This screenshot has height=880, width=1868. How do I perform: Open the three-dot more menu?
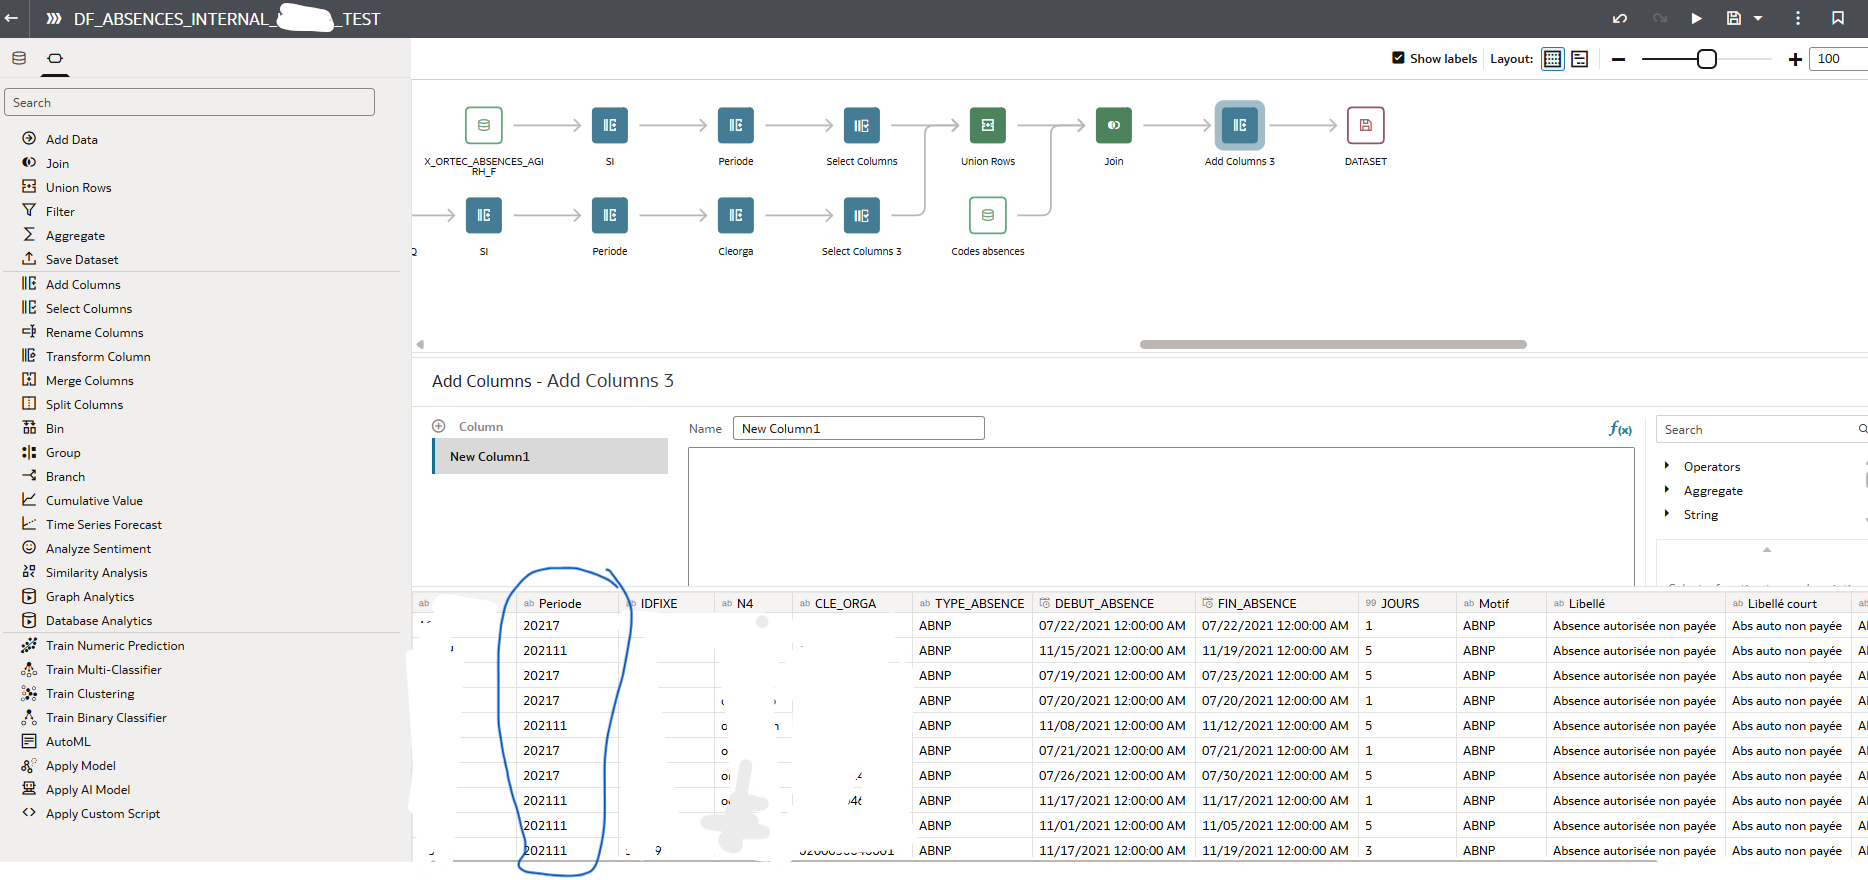coord(1798,18)
